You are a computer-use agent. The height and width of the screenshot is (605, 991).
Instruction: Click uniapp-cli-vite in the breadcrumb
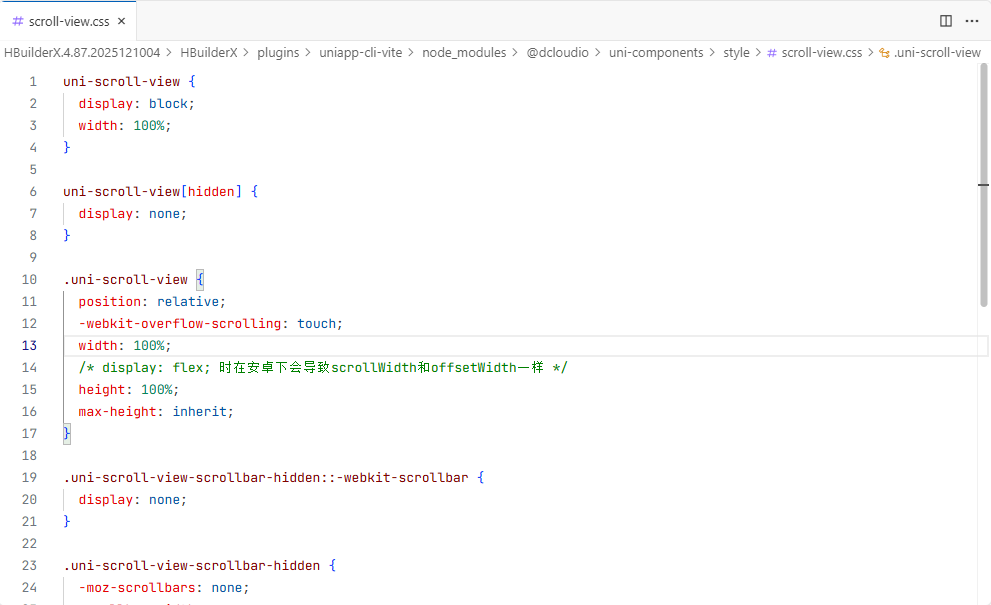360,52
